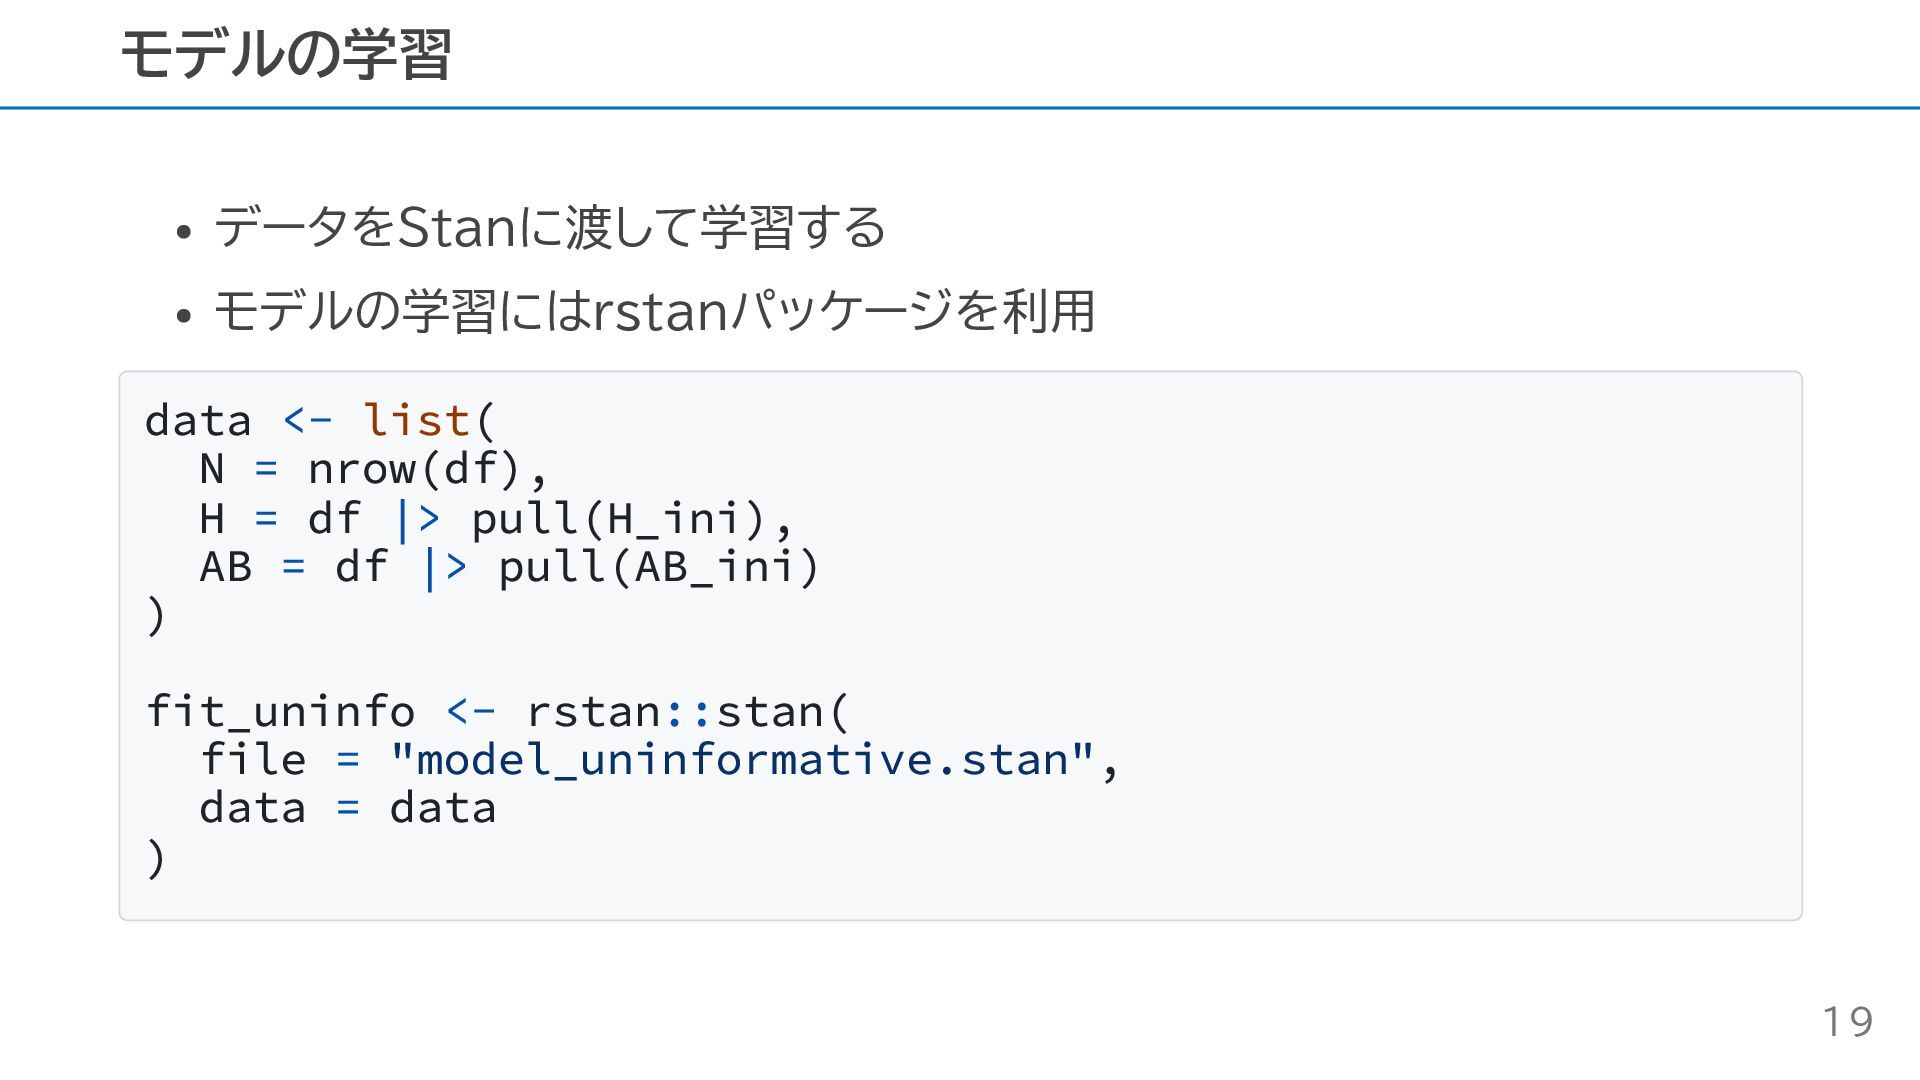Viewport: 1920px width, 1080px height.
Task: Click the blue line under the slide title
Action: [x=960, y=107]
